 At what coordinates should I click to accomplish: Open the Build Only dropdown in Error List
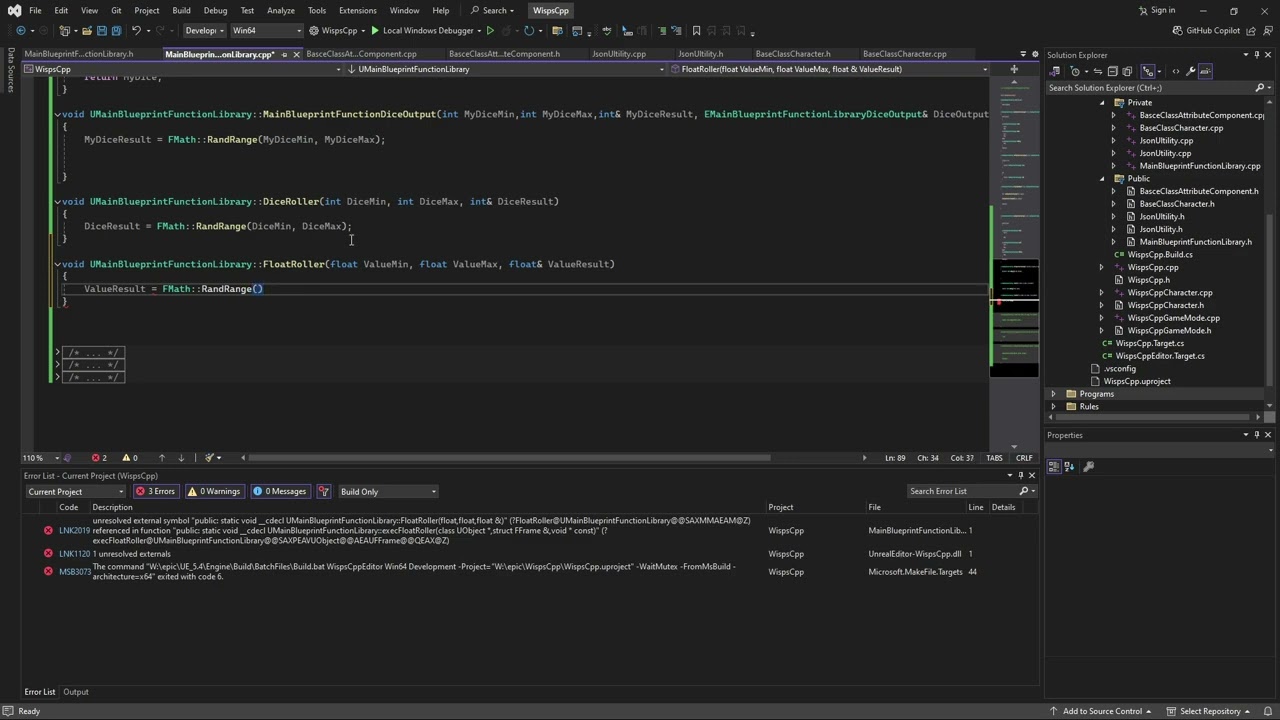click(x=388, y=491)
